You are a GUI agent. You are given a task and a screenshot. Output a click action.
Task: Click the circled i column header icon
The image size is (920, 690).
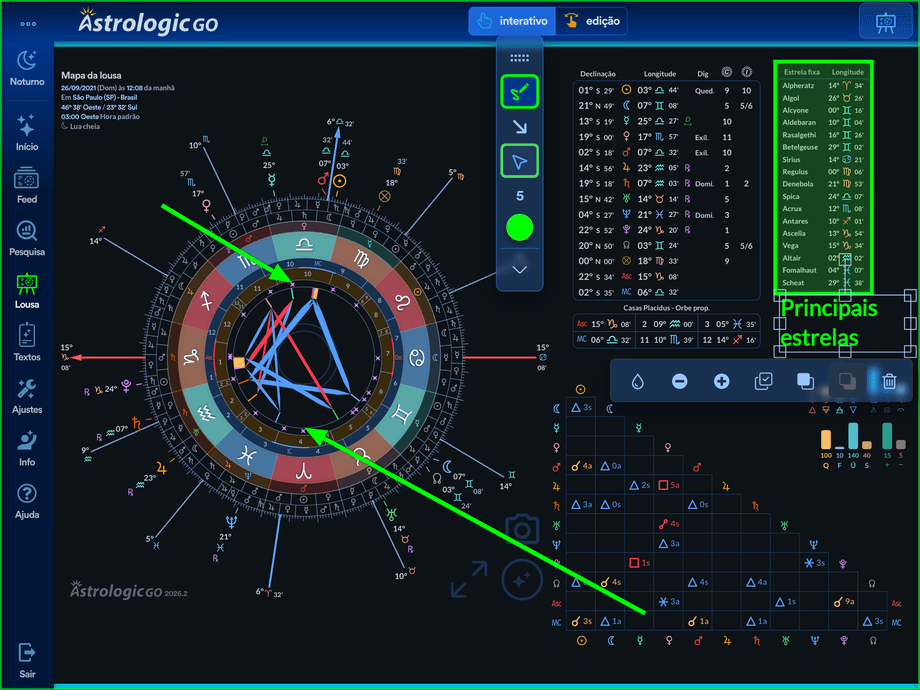pos(746,72)
